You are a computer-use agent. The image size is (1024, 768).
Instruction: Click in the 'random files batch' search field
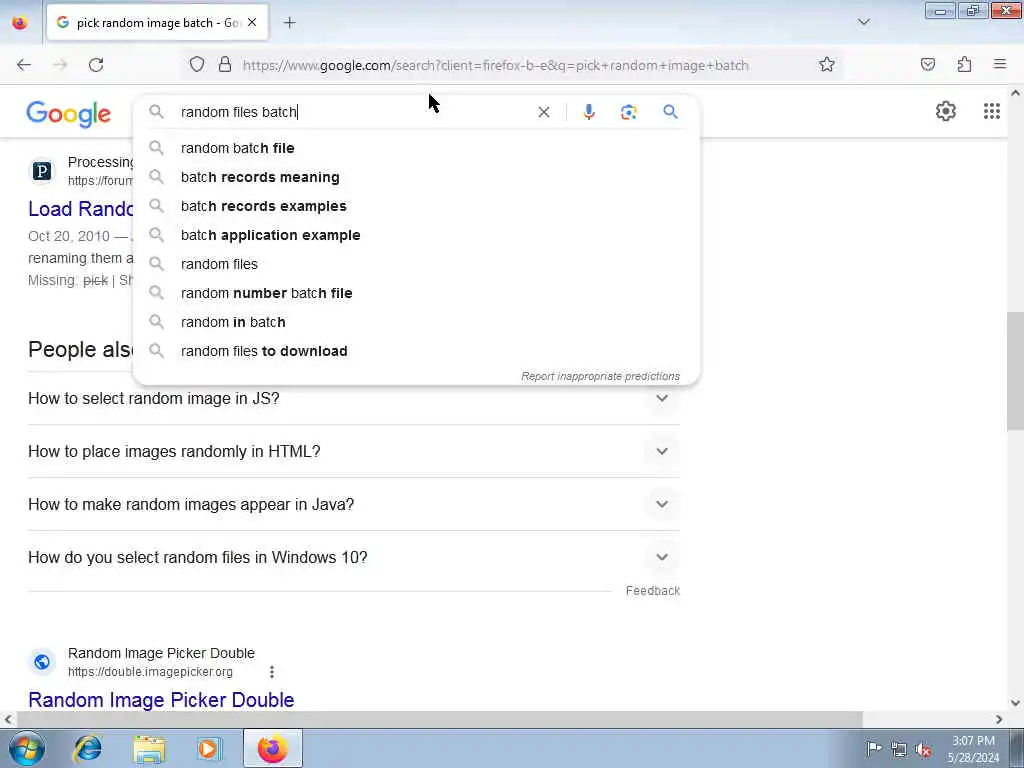[x=353, y=112]
